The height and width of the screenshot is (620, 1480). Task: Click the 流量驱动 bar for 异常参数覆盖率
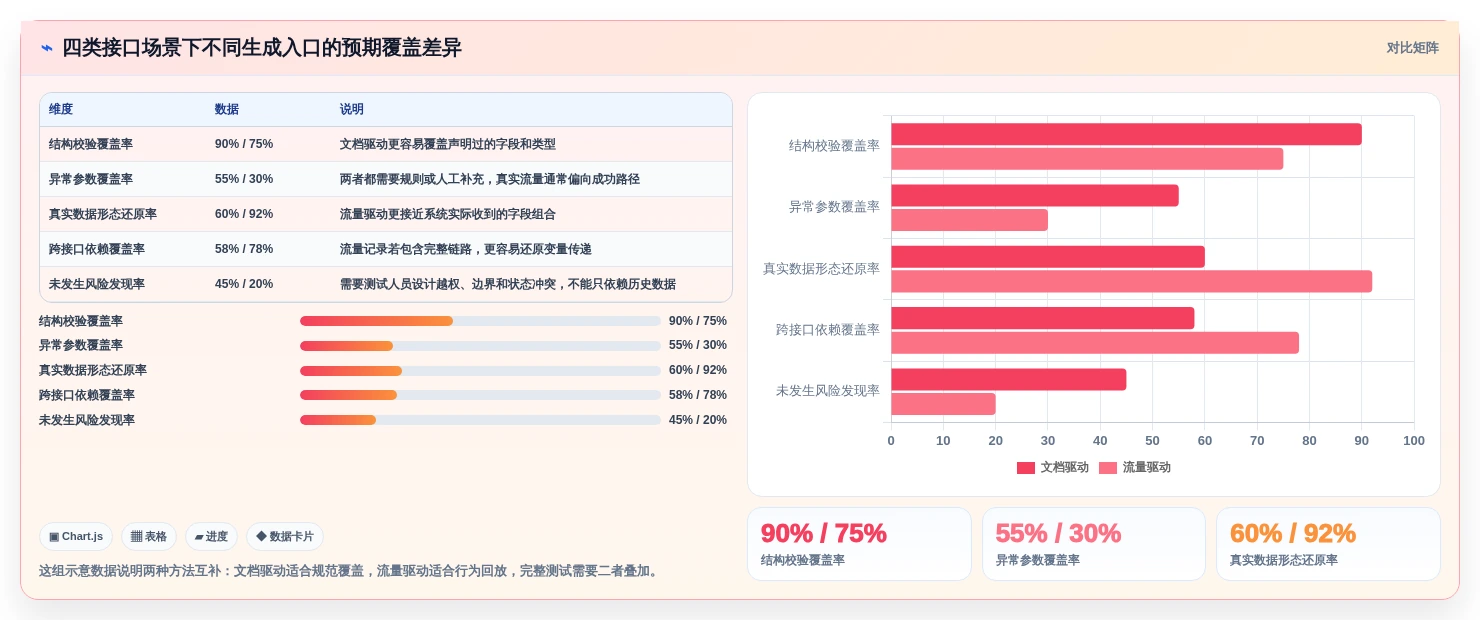969,220
